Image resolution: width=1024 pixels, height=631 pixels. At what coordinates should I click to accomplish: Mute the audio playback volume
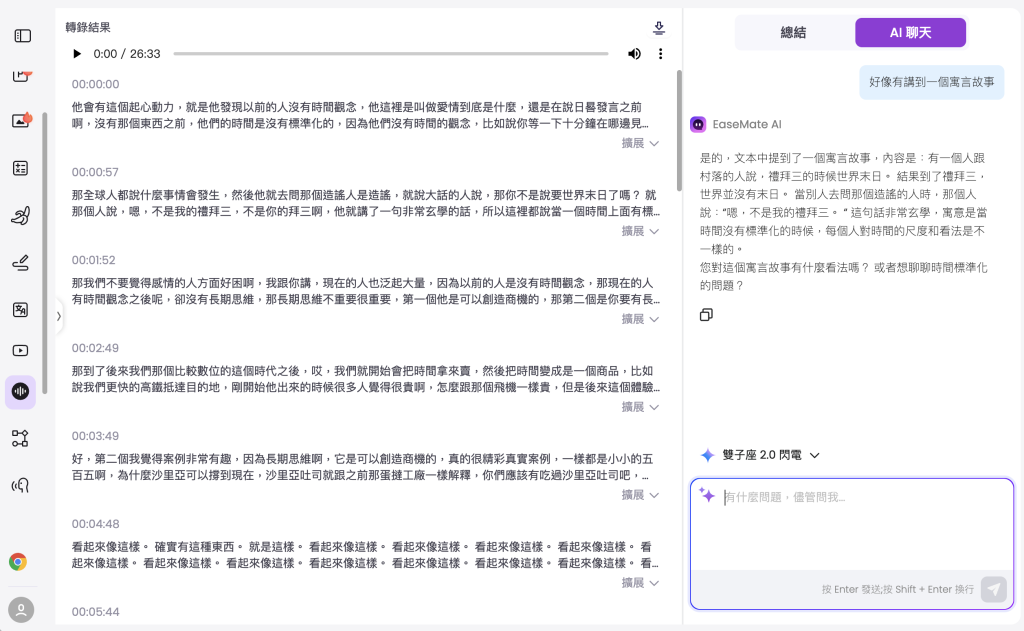pos(632,54)
